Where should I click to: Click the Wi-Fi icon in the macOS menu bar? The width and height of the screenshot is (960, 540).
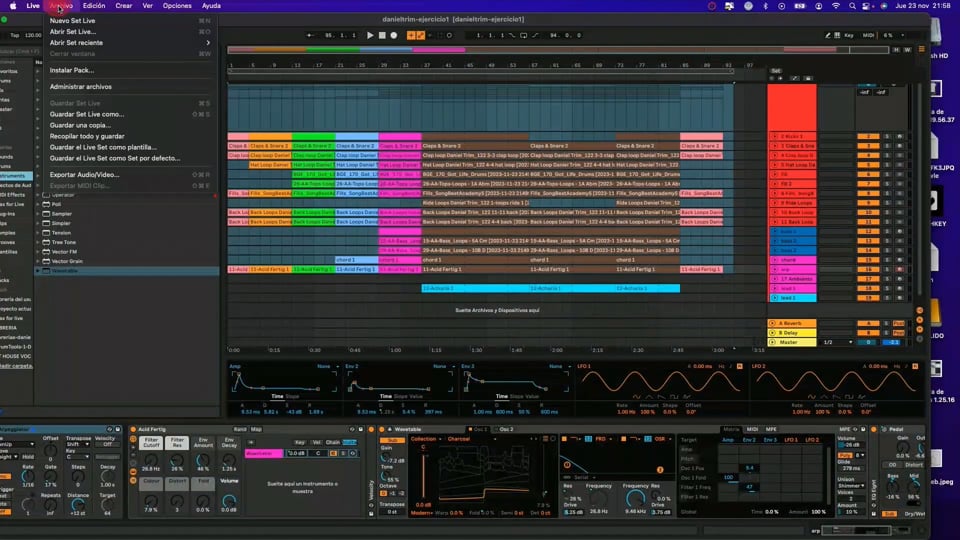coord(836,6)
